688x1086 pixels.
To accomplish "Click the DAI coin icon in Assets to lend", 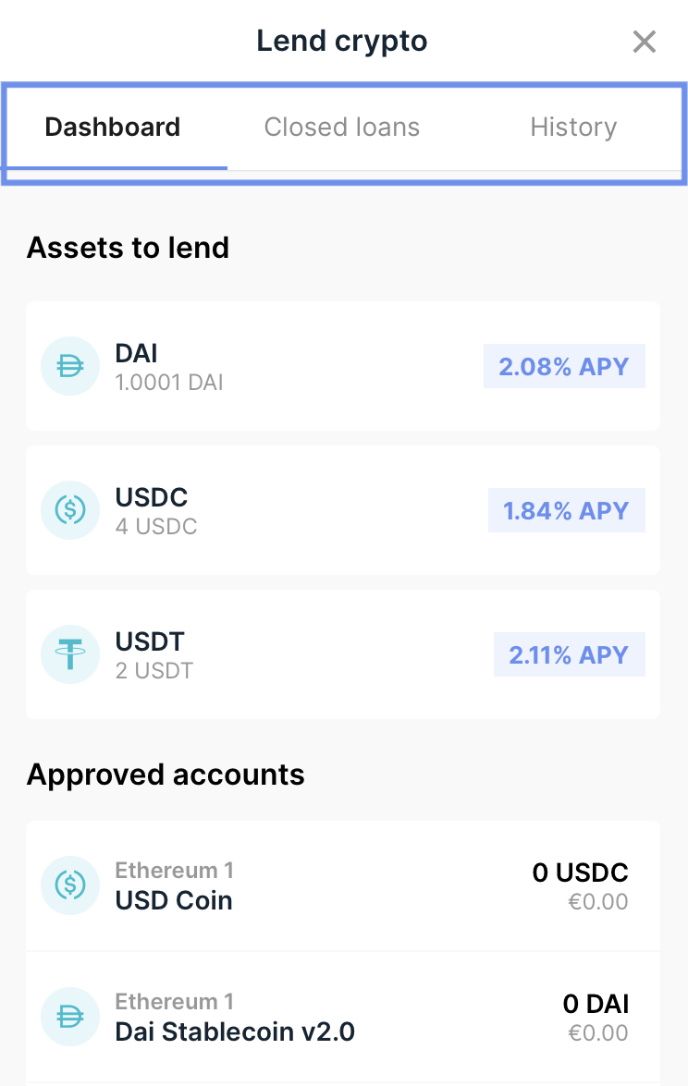I will tap(70, 366).
